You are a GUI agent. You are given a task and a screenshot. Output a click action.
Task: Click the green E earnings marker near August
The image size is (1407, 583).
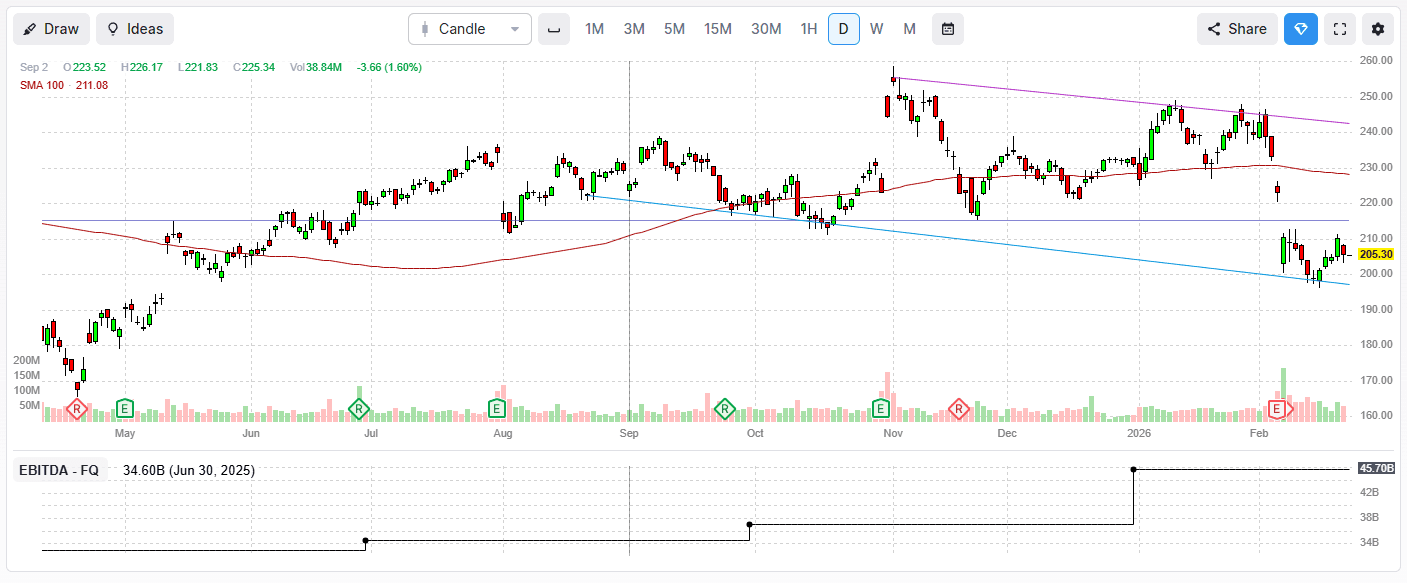coord(496,408)
